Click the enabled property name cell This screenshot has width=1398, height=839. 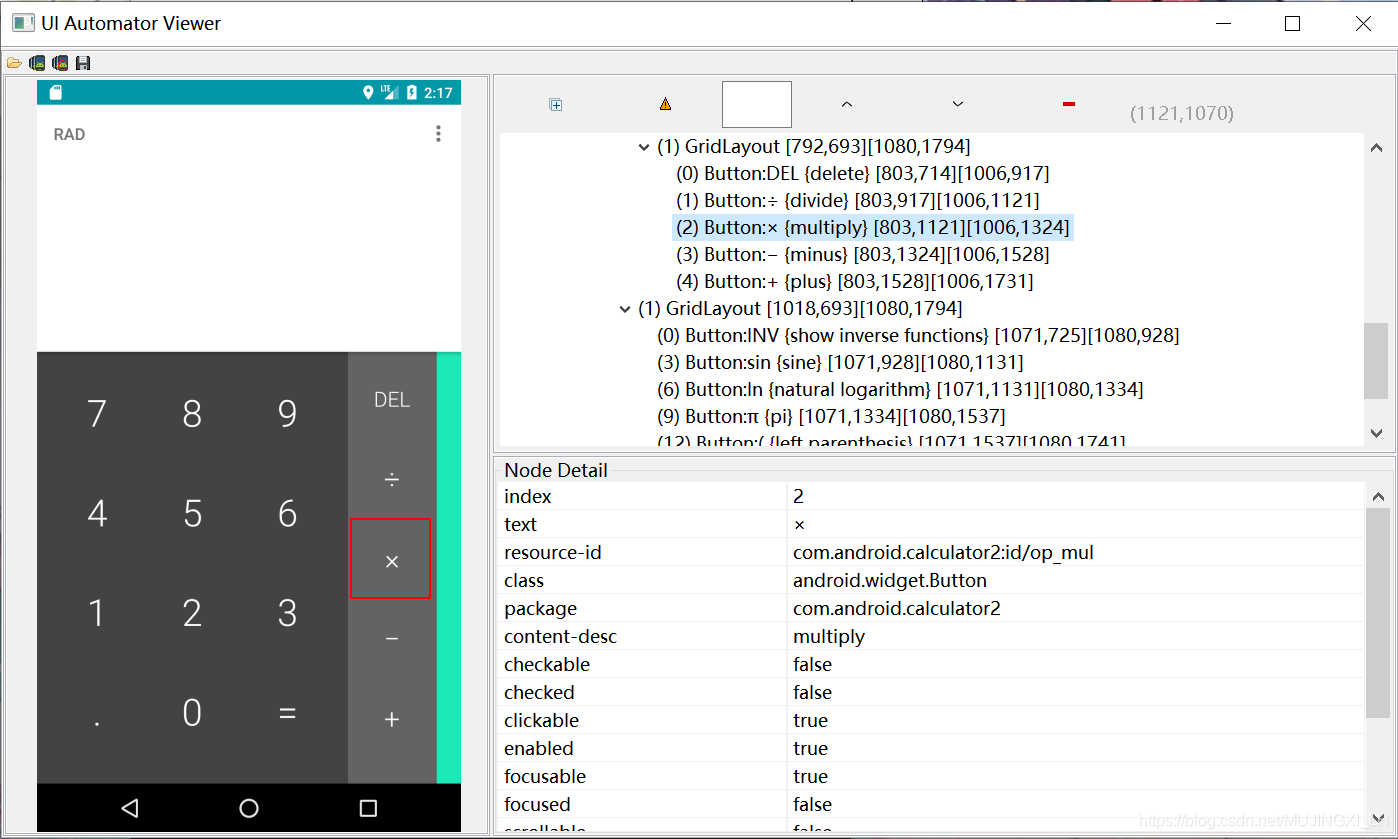pyautogui.click(x=642, y=748)
